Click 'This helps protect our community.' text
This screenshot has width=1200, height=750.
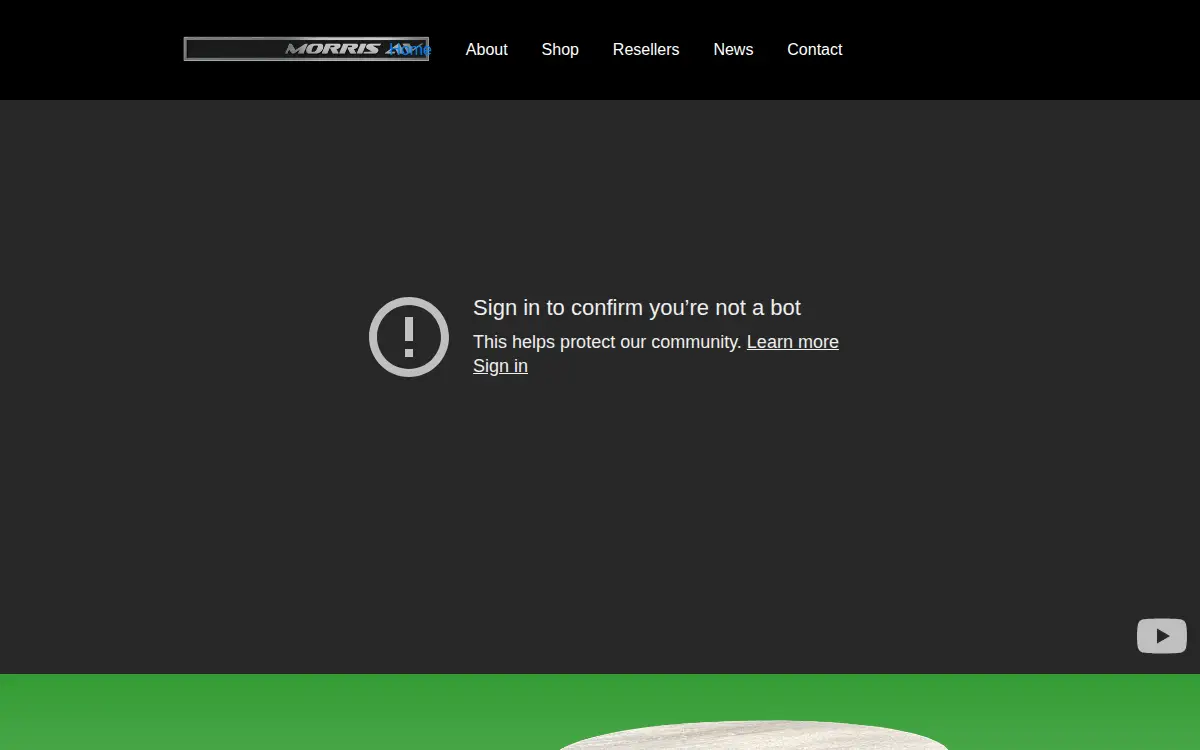tap(607, 342)
